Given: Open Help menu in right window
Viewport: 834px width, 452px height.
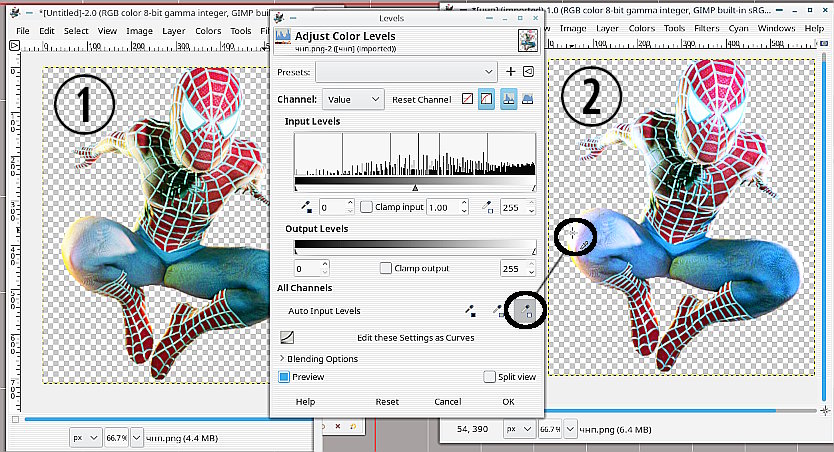Looking at the screenshot, I should [x=814, y=28].
